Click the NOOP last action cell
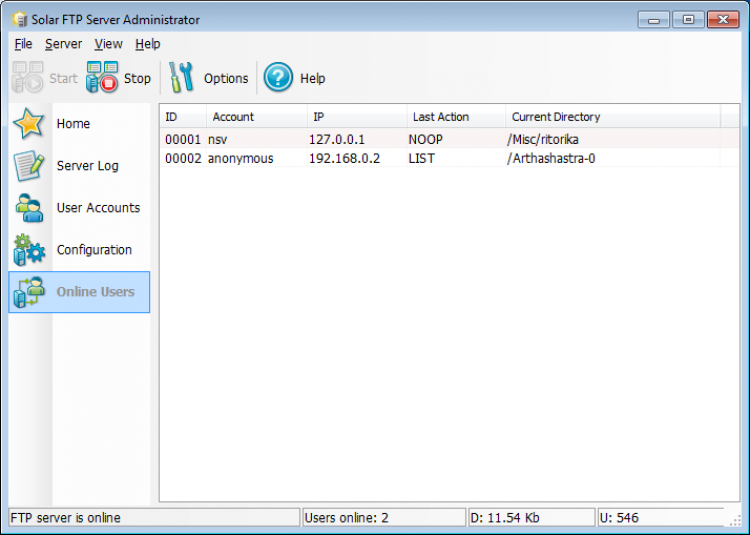Screen dimensions: 750x535 click(425, 140)
